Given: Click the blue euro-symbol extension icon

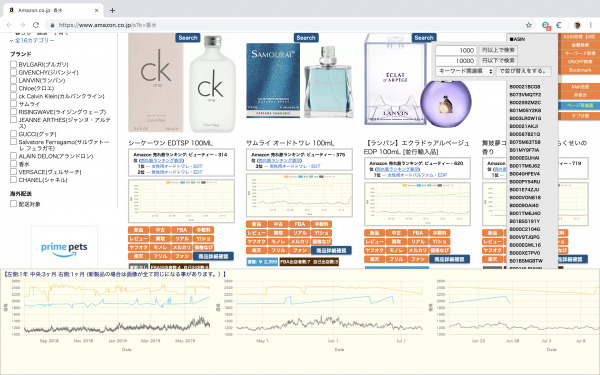Looking at the screenshot, I should click(x=559, y=25).
